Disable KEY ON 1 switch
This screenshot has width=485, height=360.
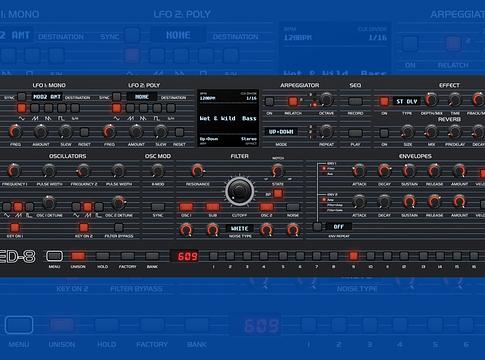(15, 228)
